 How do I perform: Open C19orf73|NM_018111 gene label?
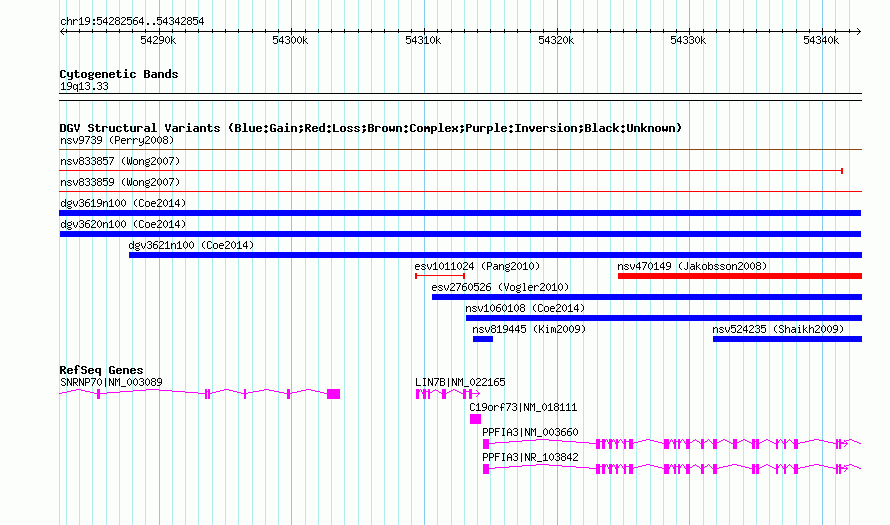(523, 408)
